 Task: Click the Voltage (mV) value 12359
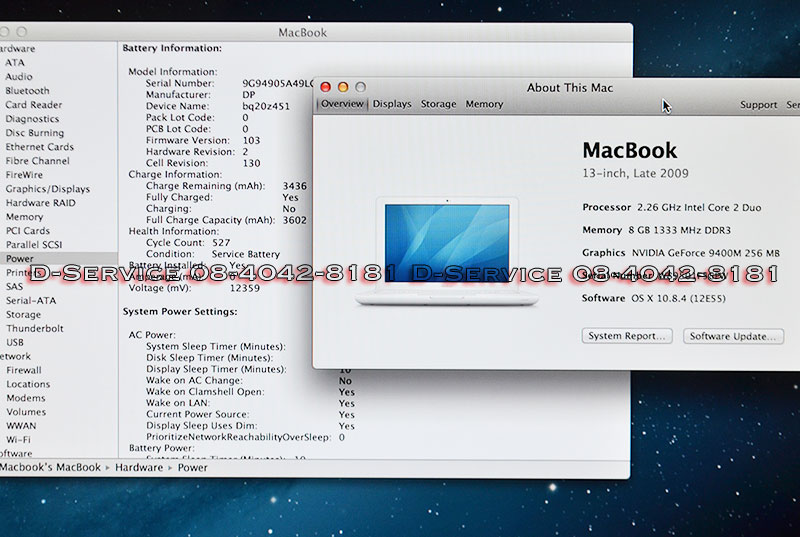(x=245, y=288)
